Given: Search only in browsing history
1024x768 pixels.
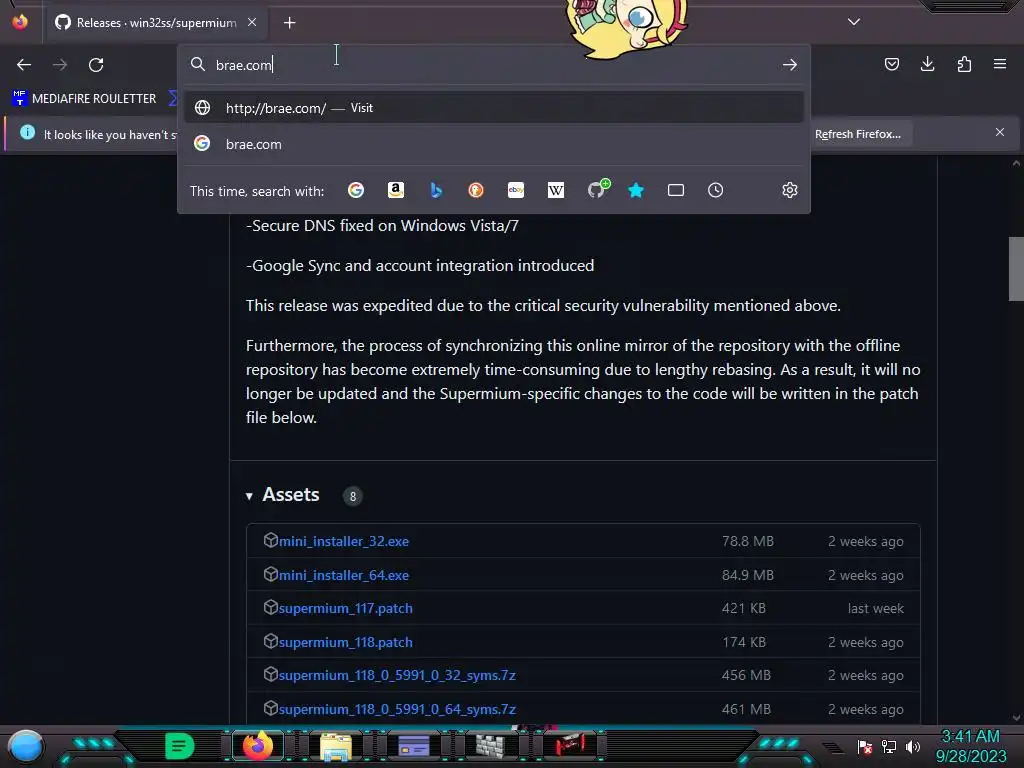Looking at the screenshot, I should (716, 190).
